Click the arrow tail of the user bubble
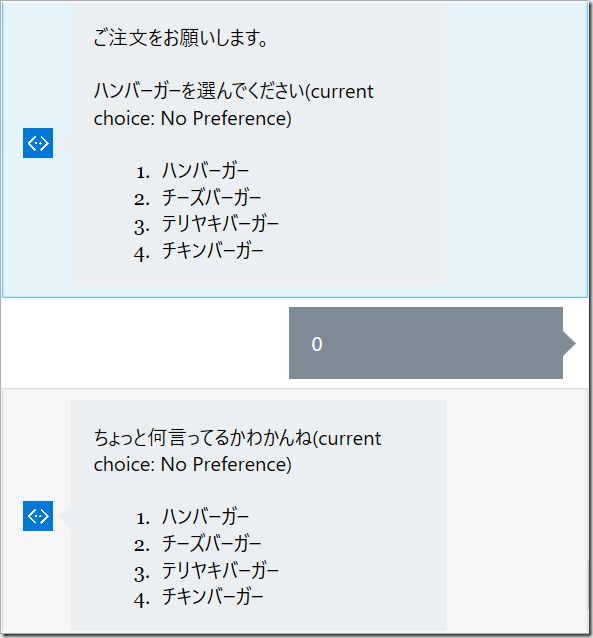The height and width of the screenshot is (638, 593). click(569, 343)
